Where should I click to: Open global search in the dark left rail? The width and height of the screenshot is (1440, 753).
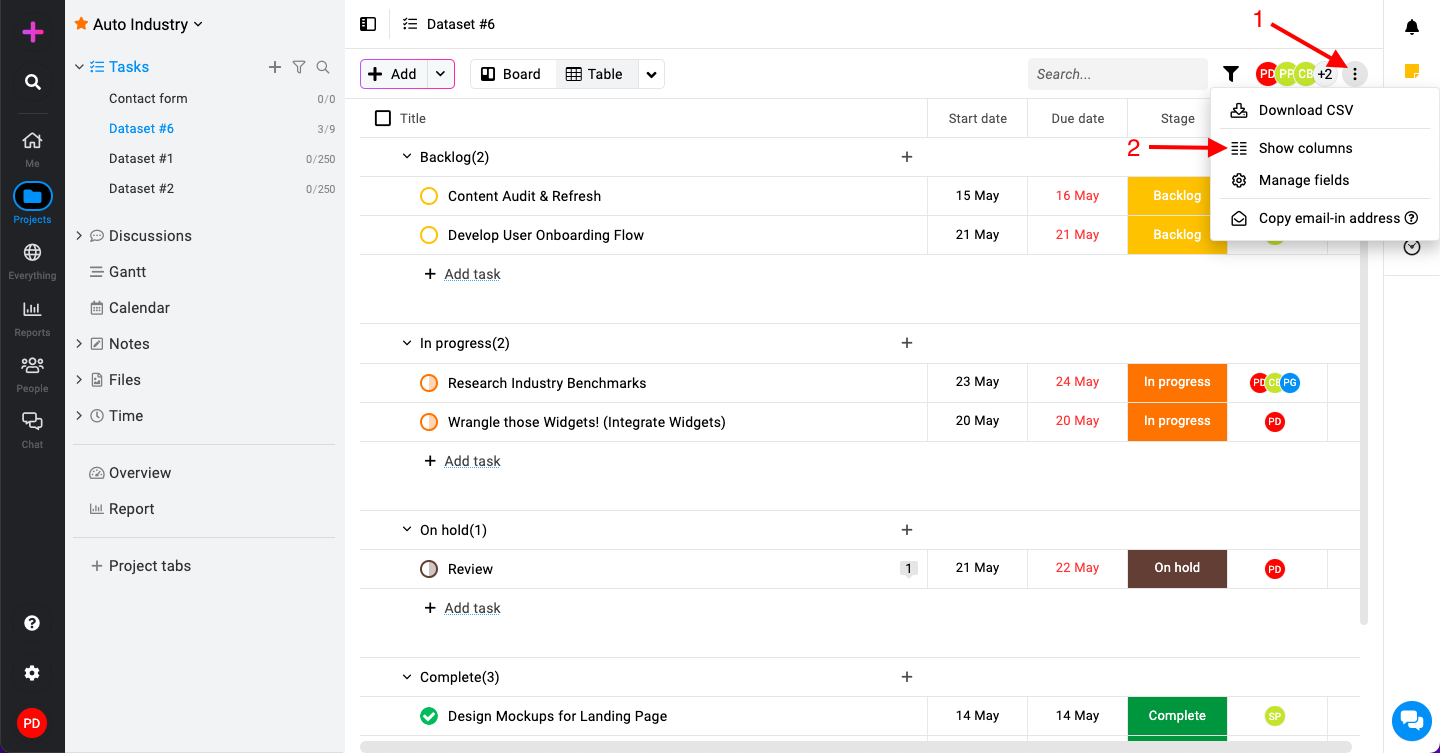[33, 82]
